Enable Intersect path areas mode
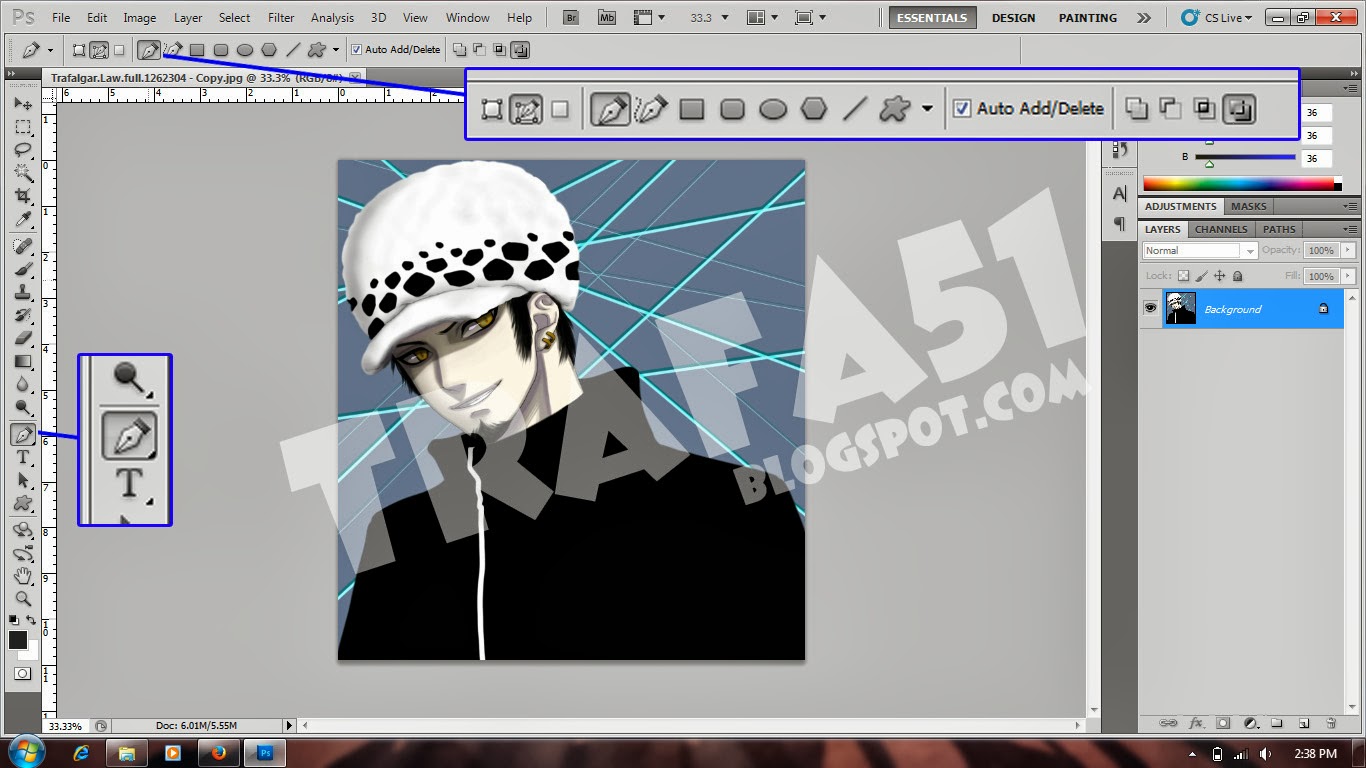Image resolution: width=1366 pixels, height=768 pixels. (x=499, y=49)
